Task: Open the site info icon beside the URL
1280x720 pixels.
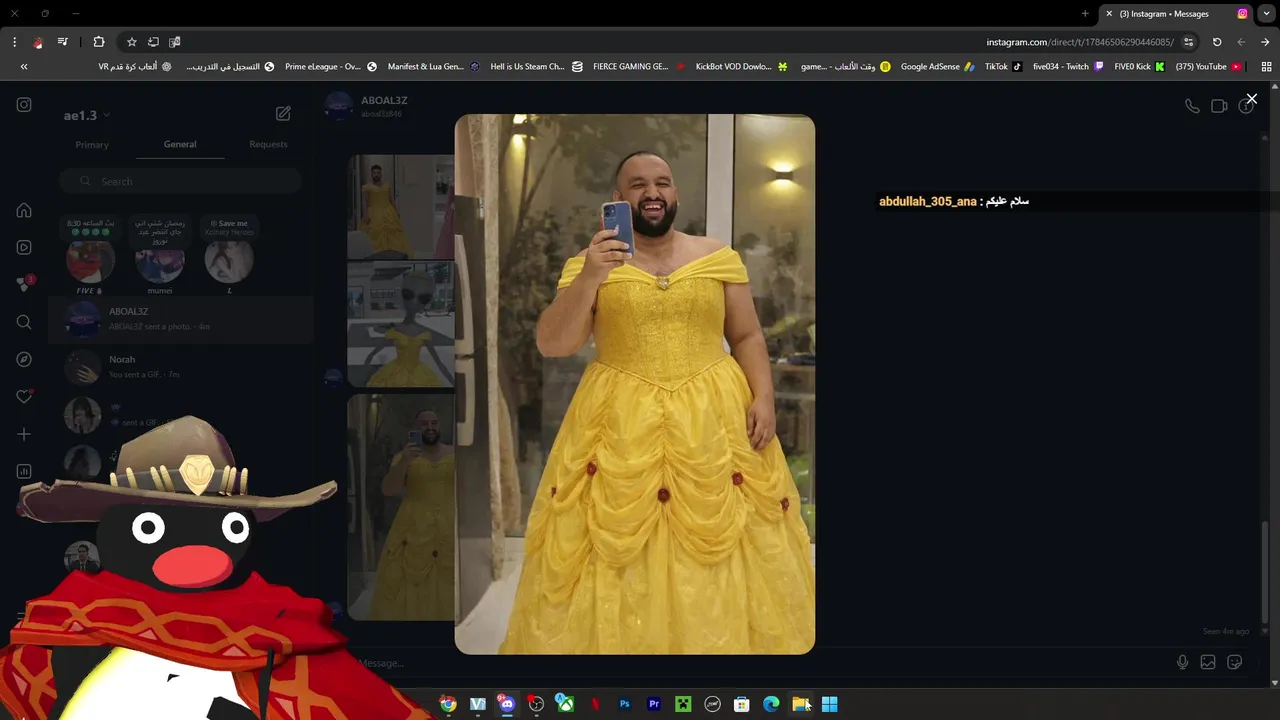Action: click(1188, 42)
